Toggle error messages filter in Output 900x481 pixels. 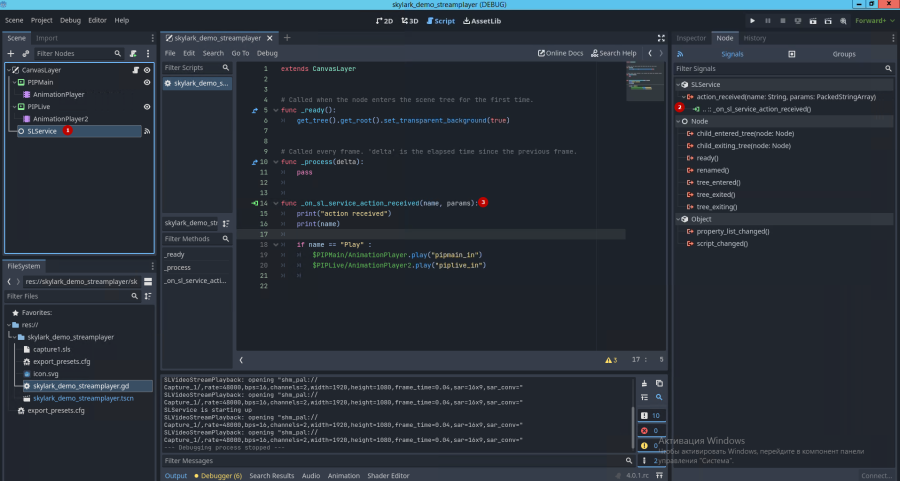click(x=650, y=430)
